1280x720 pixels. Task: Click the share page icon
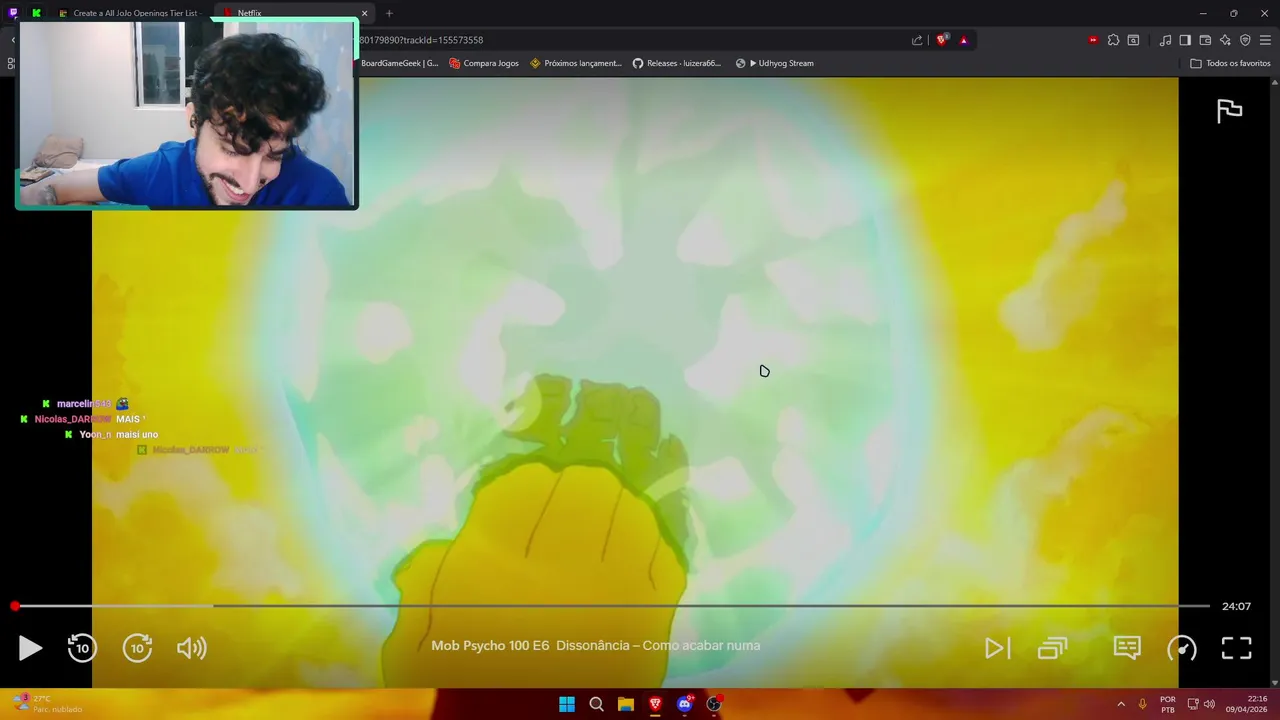point(917,40)
